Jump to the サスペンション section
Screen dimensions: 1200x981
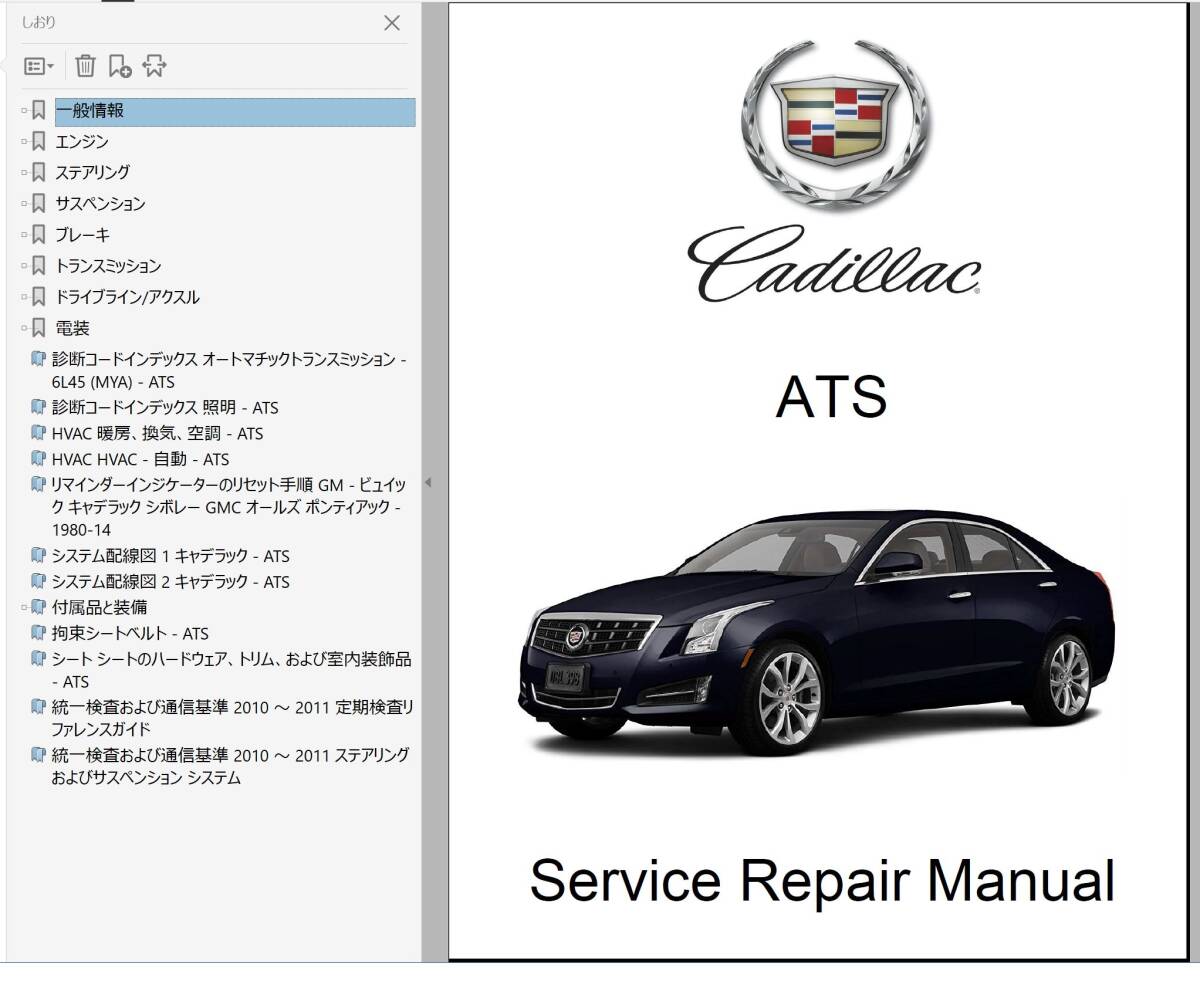100,204
